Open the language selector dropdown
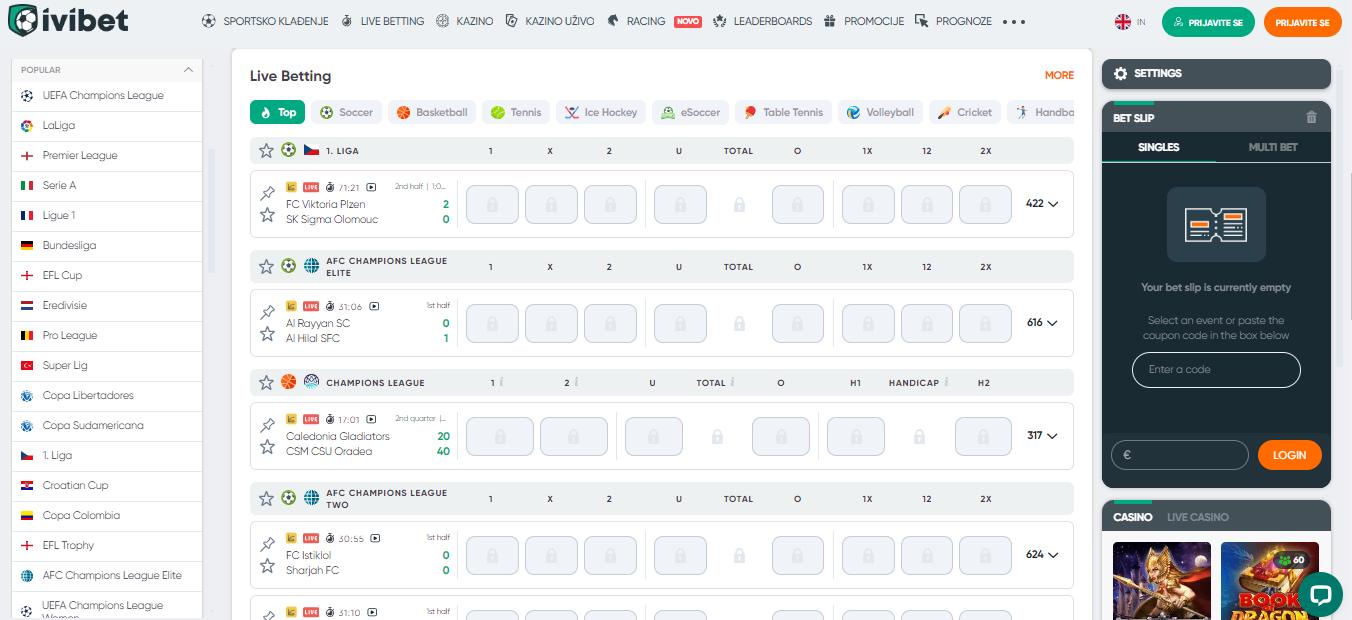 pos(1131,21)
